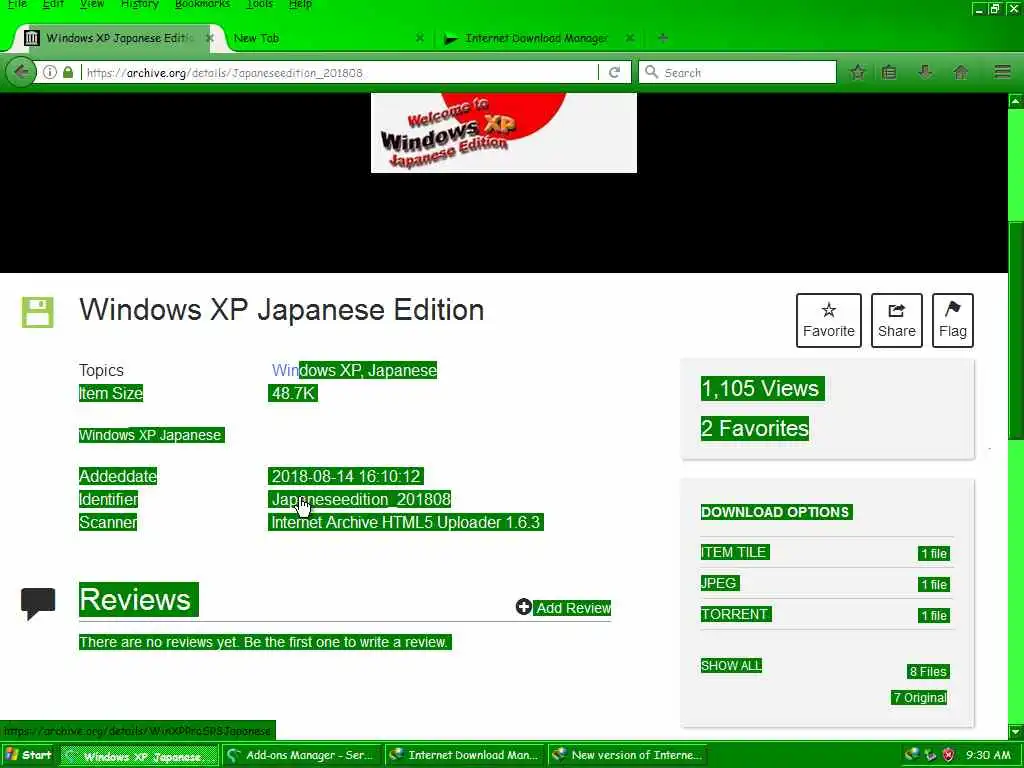The image size is (1024, 768).
Task: Click the red shield tray icon
Action: pyautogui.click(x=949, y=755)
